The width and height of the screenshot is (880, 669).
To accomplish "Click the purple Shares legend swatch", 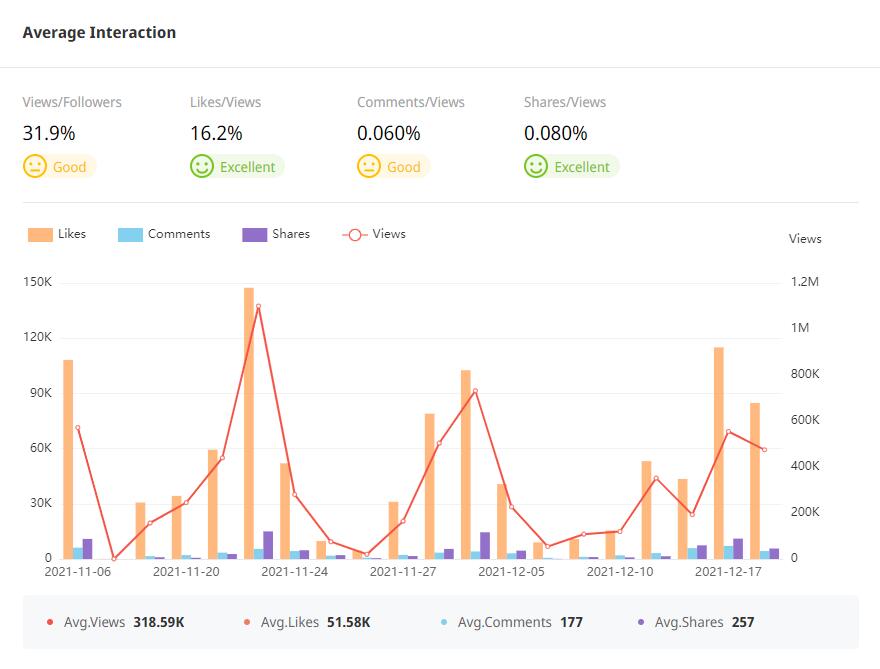I will click(x=255, y=235).
